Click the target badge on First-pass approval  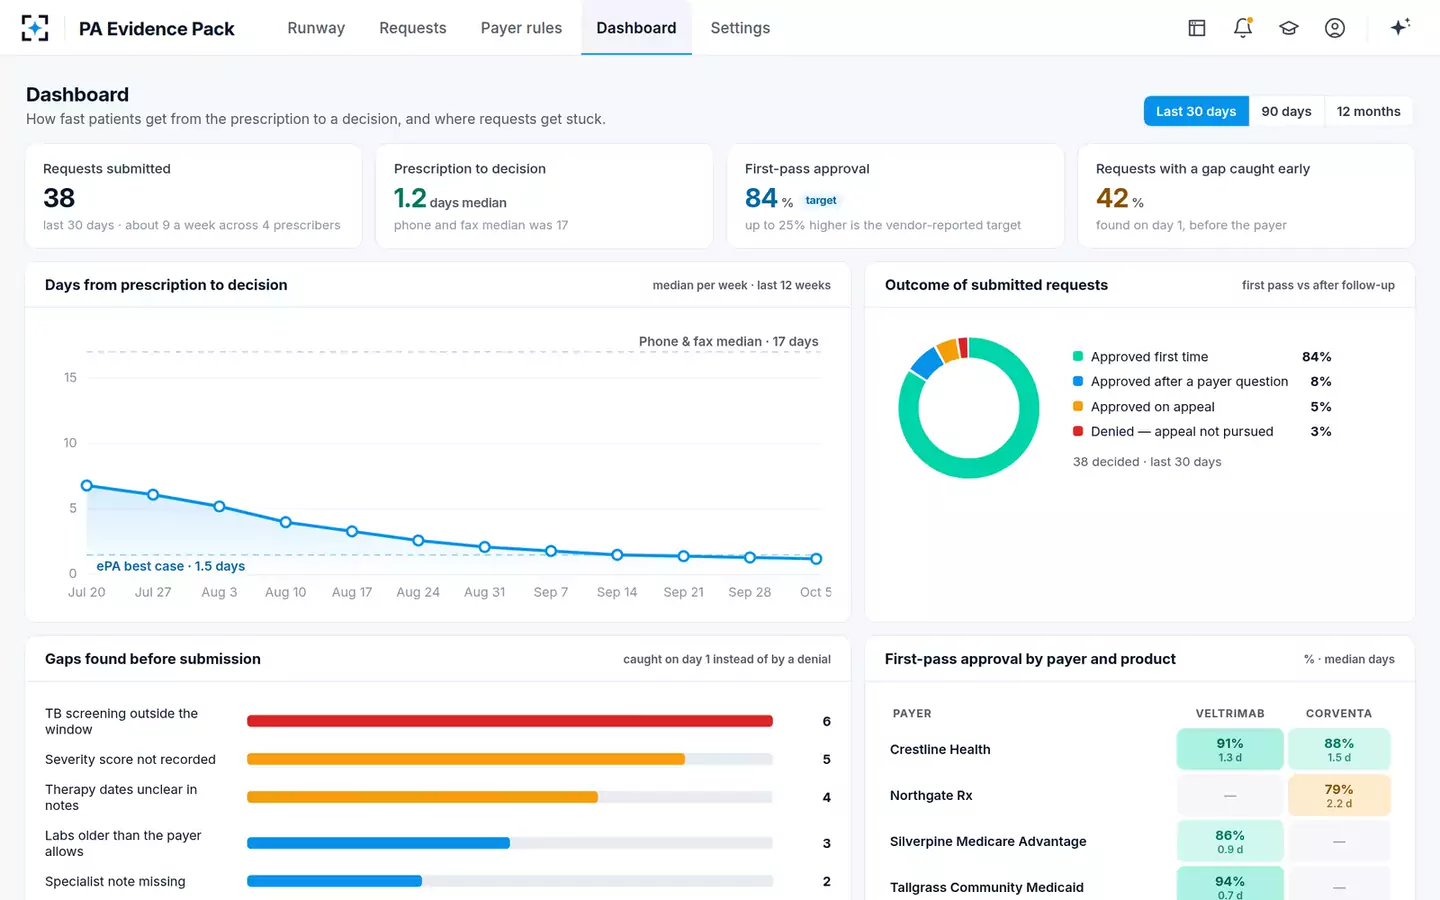(x=821, y=200)
